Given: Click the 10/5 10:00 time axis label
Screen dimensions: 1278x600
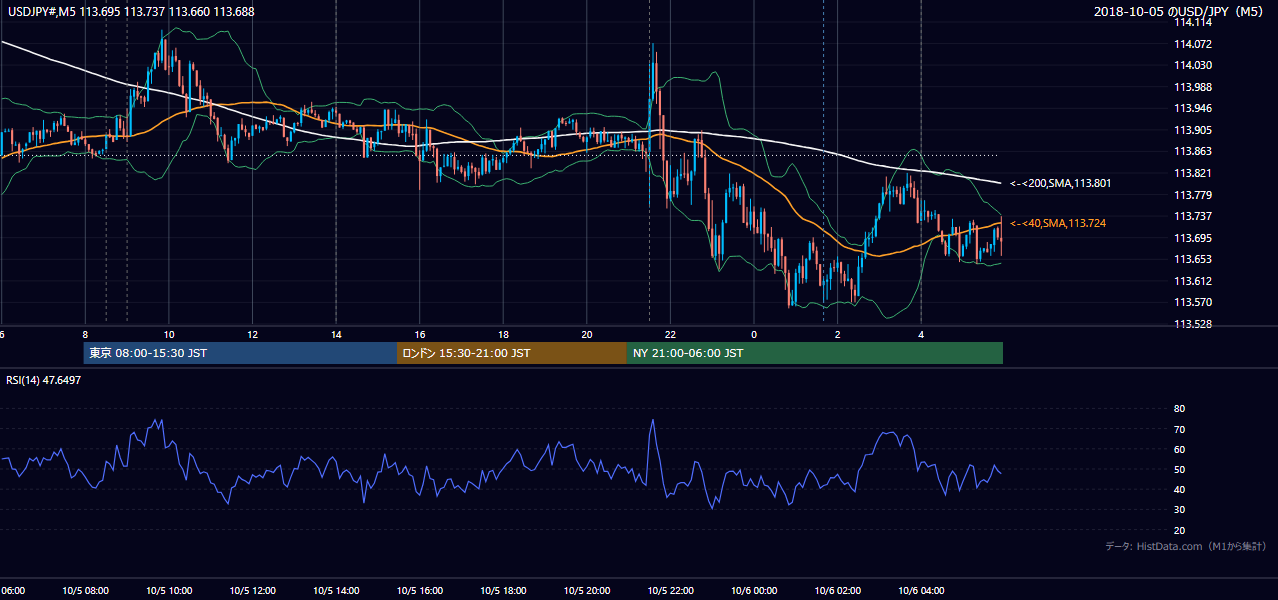Looking at the screenshot, I should click(169, 591).
